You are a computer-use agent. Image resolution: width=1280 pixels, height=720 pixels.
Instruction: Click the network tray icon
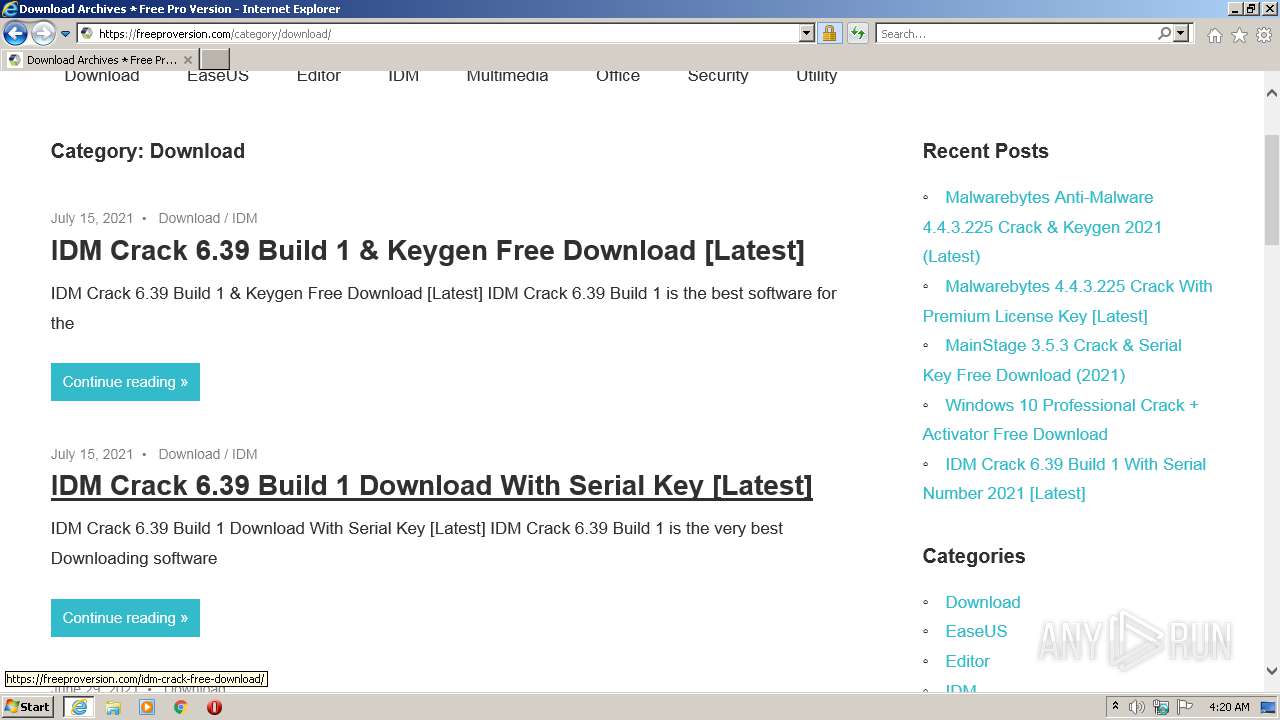(x=1161, y=707)
